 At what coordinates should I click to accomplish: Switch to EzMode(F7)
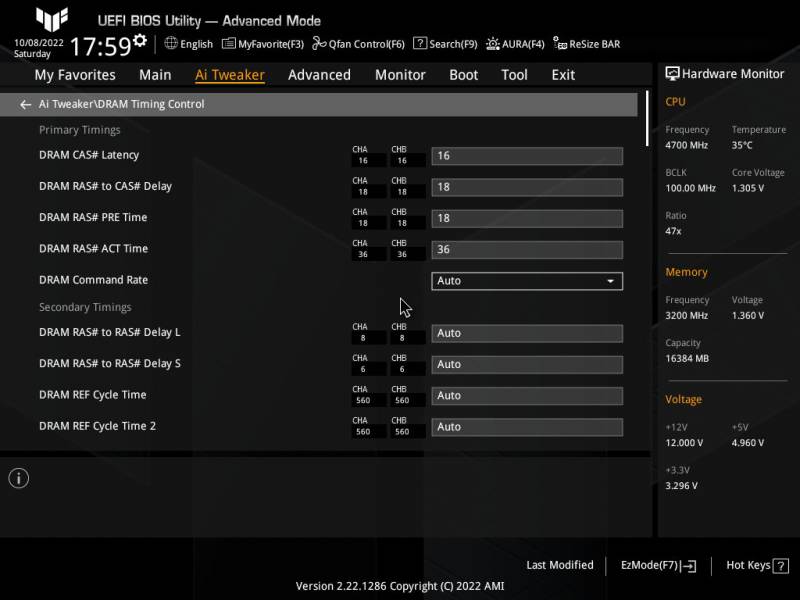coord(658,565)
